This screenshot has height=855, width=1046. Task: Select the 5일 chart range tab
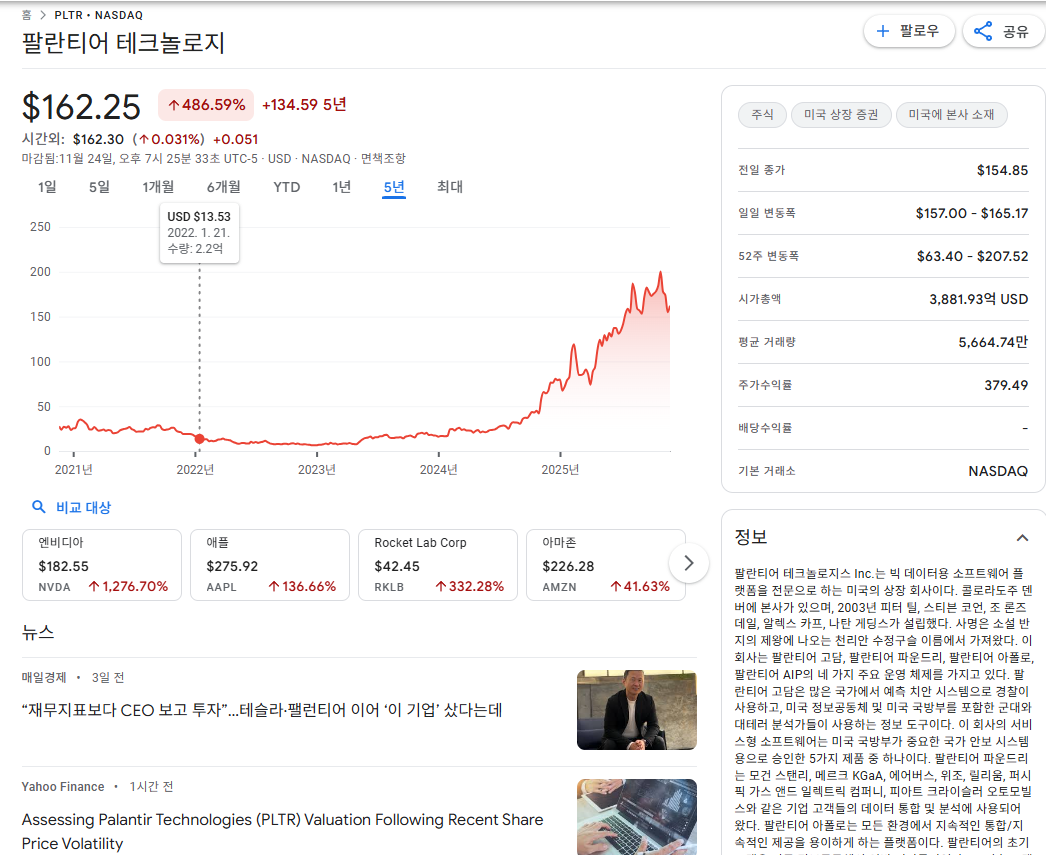coord(99,187)
